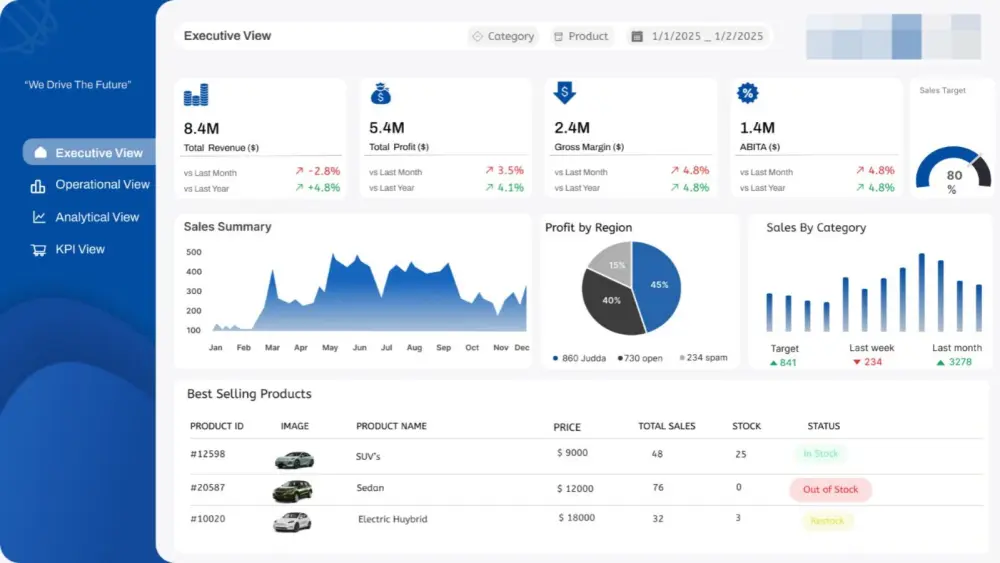Click the coin stacks icon on Total Revenue card
1000x563 pixels.
(x=196, y=94)
